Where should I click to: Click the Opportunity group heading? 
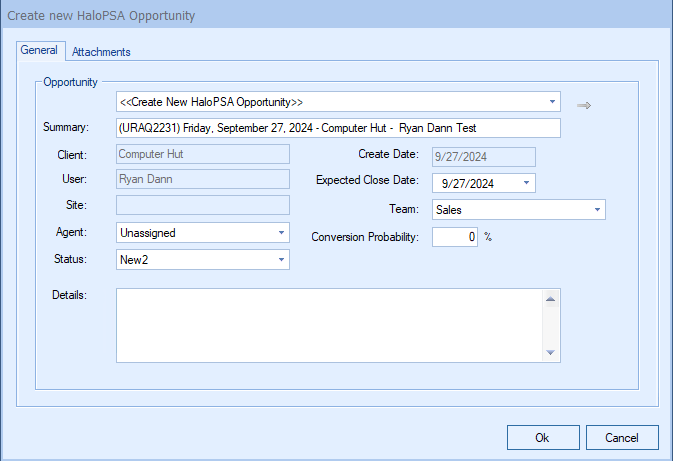[70, 82]
